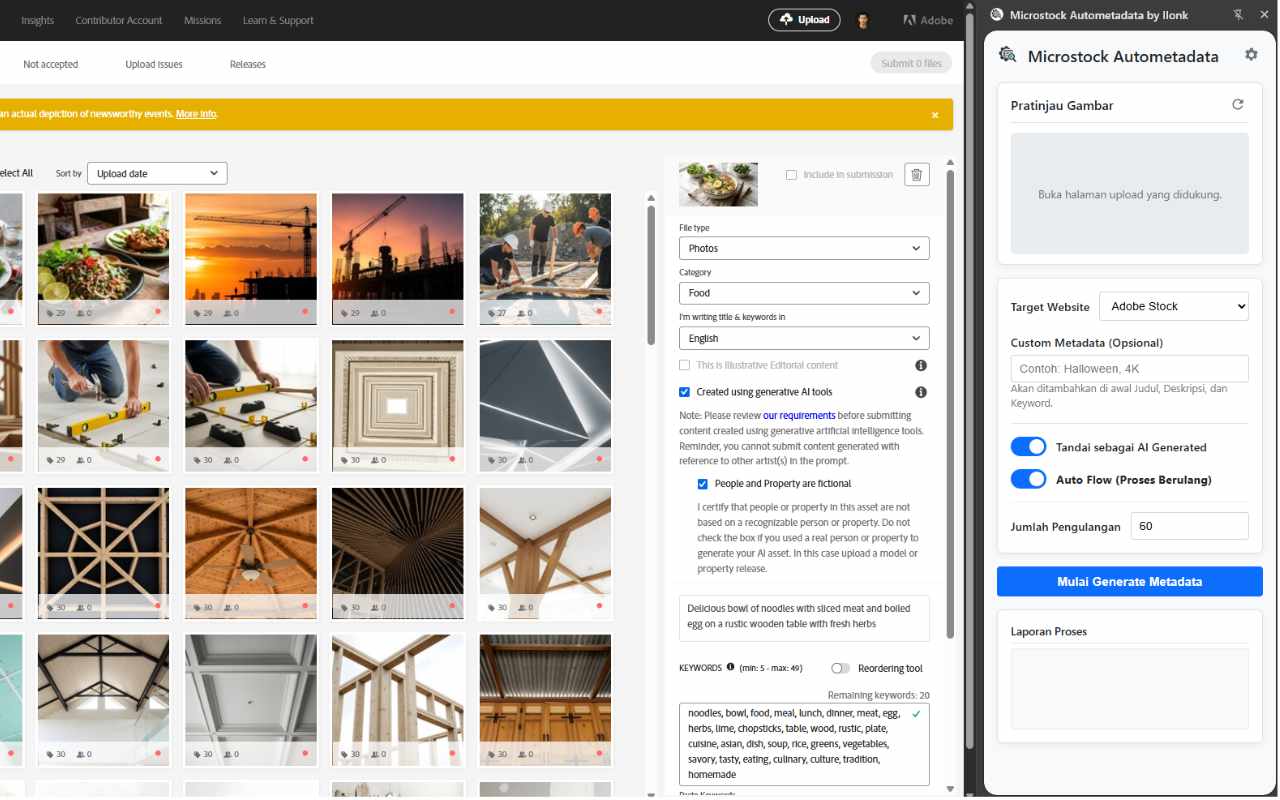Click the Jumlah Pengulangan number field
Image resolution: width=1280 pixels, height=800 pixels.
1190,526
